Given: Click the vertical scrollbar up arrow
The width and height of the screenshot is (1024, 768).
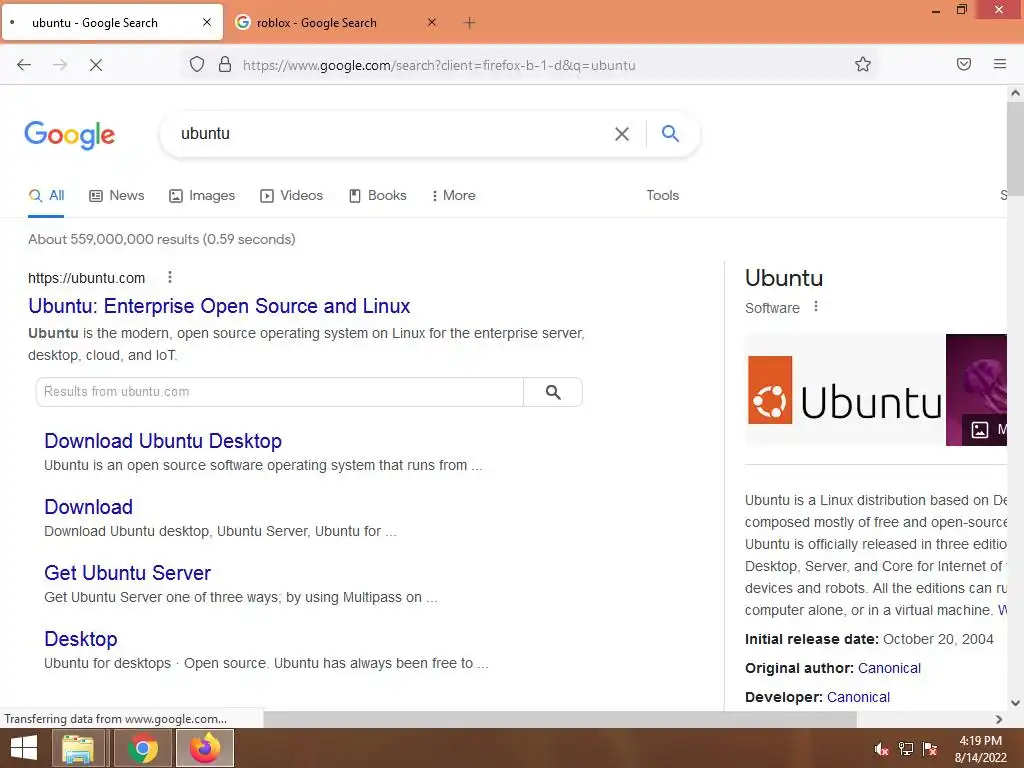Looking at the screenshot, I should [1015, 93].
